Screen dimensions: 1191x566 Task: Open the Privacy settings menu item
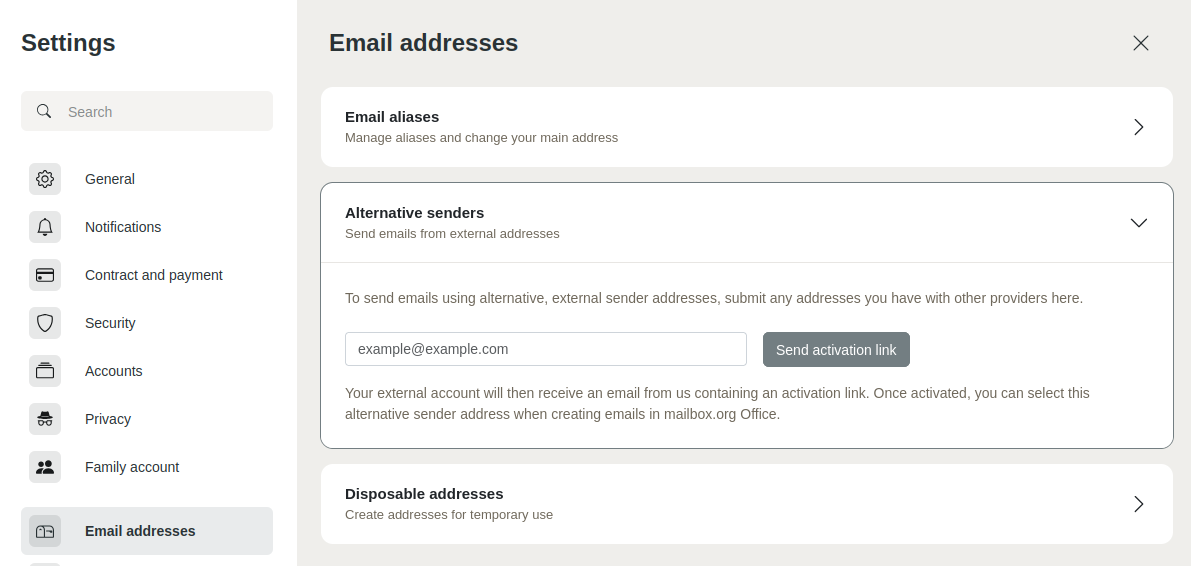pyautogui.click(x=108, y=419)
